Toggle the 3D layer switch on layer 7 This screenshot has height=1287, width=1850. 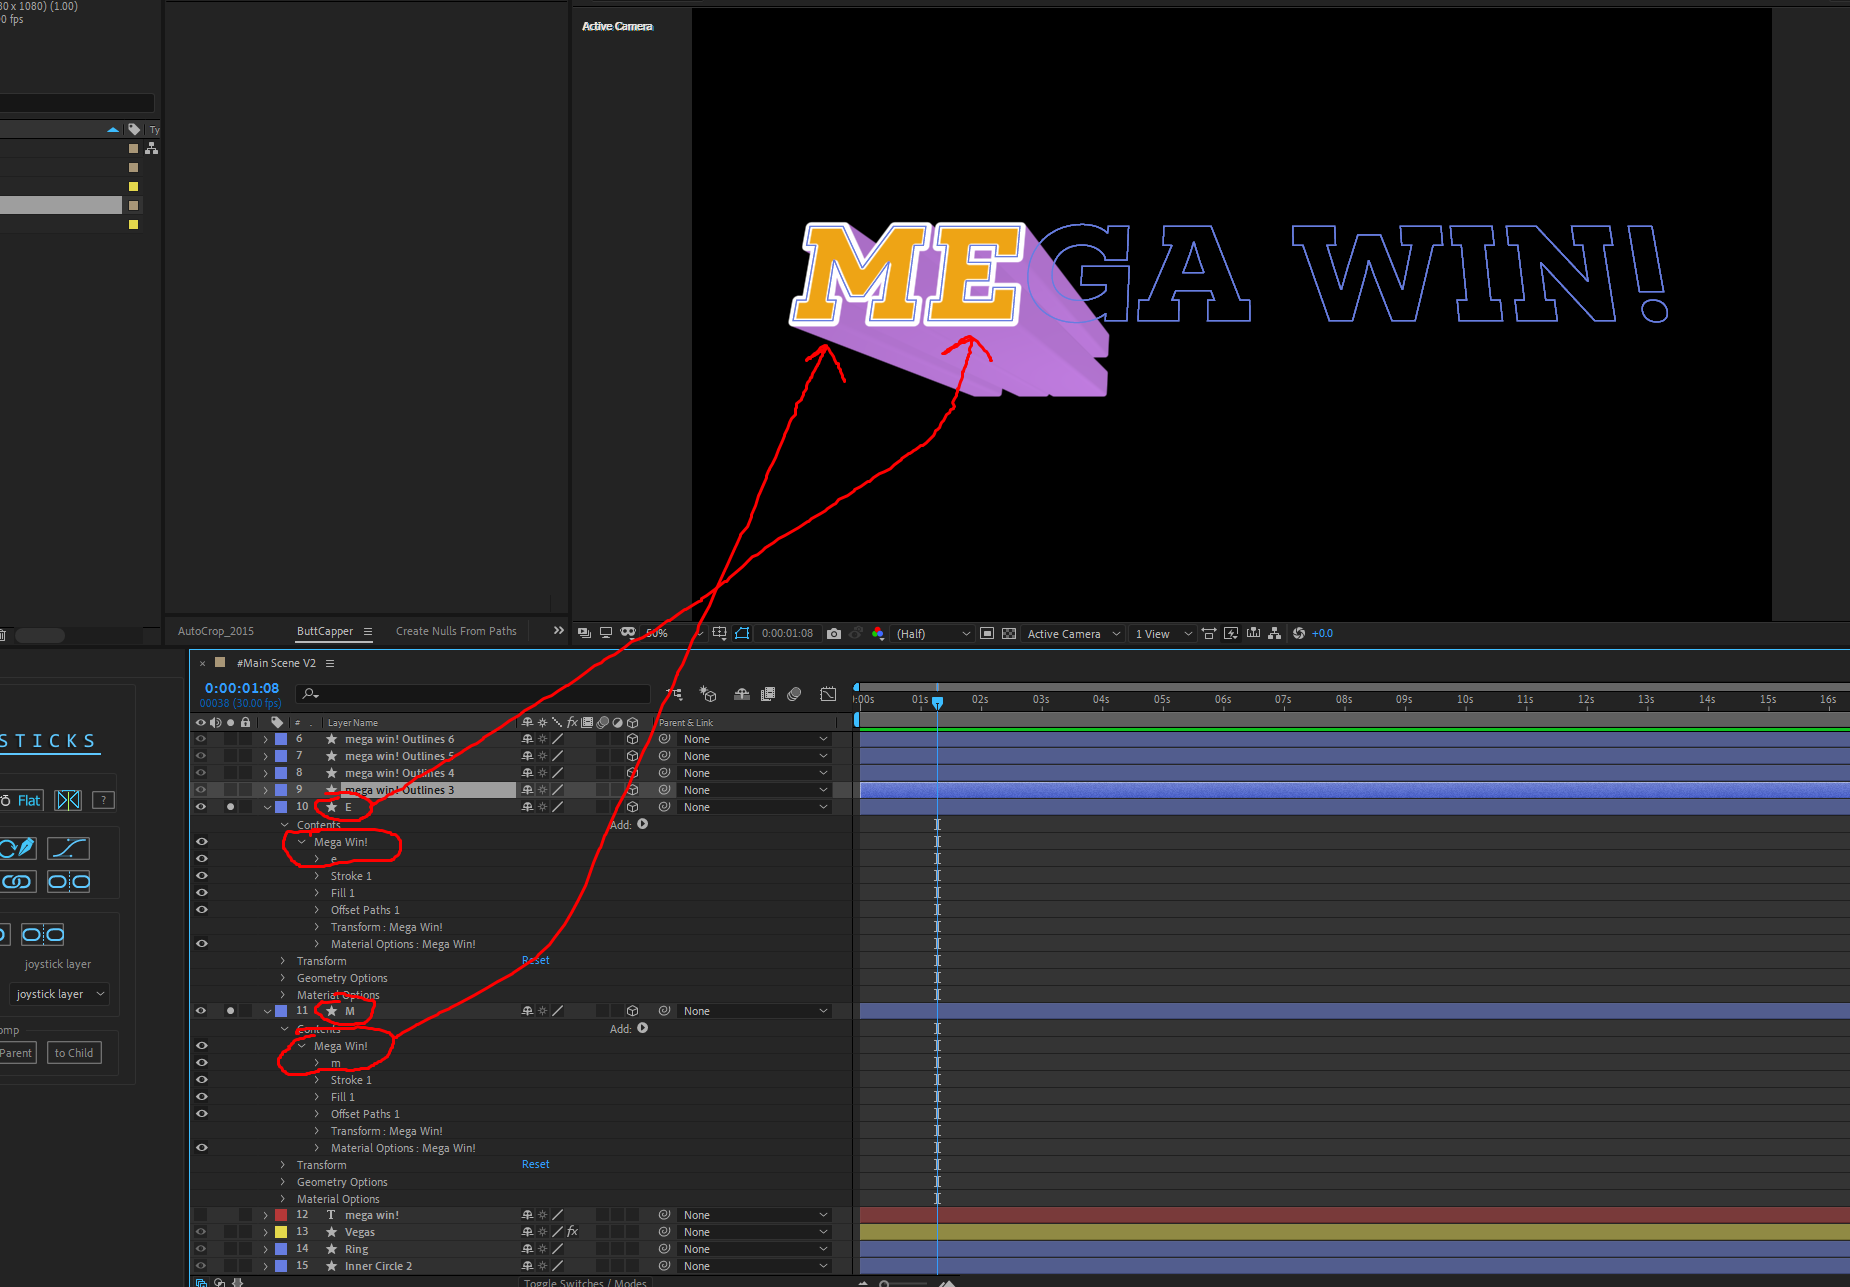632,756
